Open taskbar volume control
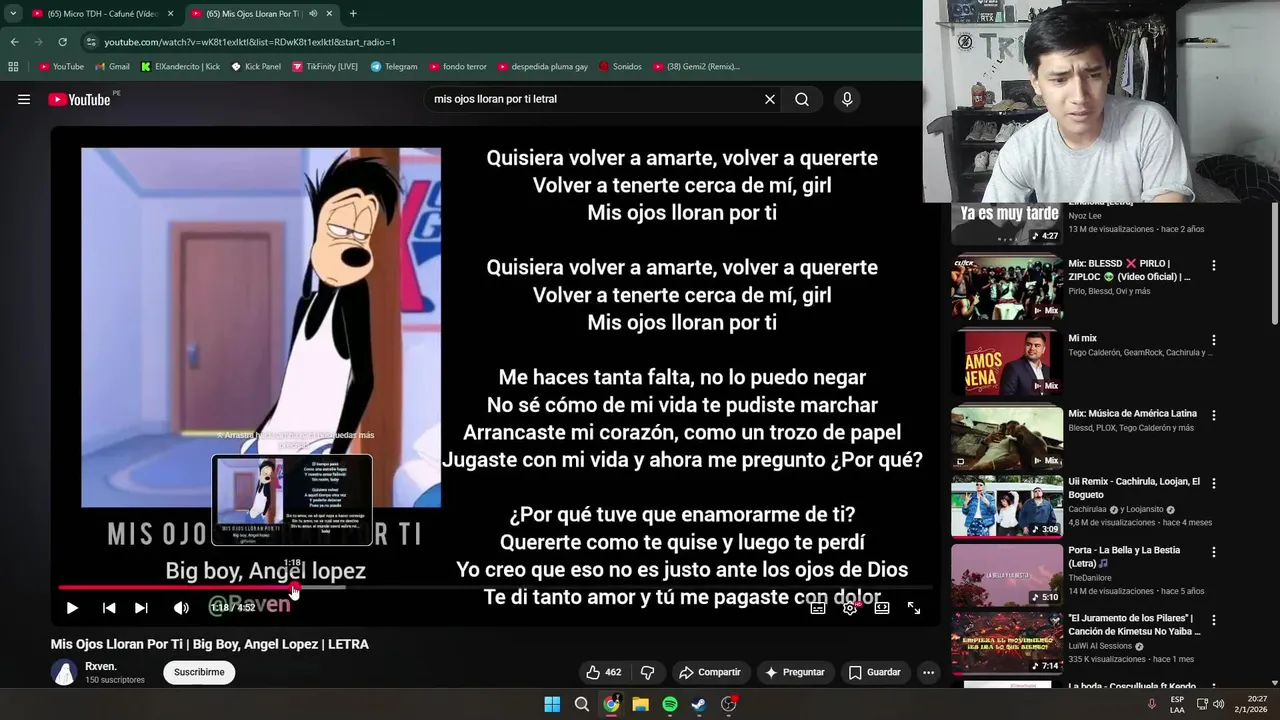 pyautogui.click(x=1218, y=704)
